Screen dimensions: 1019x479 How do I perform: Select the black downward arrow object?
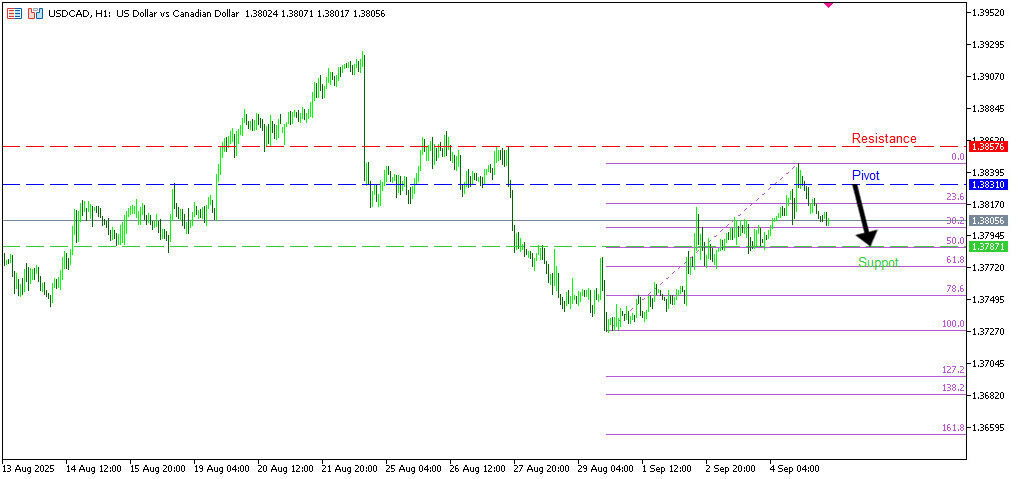(x=863, y=214)
